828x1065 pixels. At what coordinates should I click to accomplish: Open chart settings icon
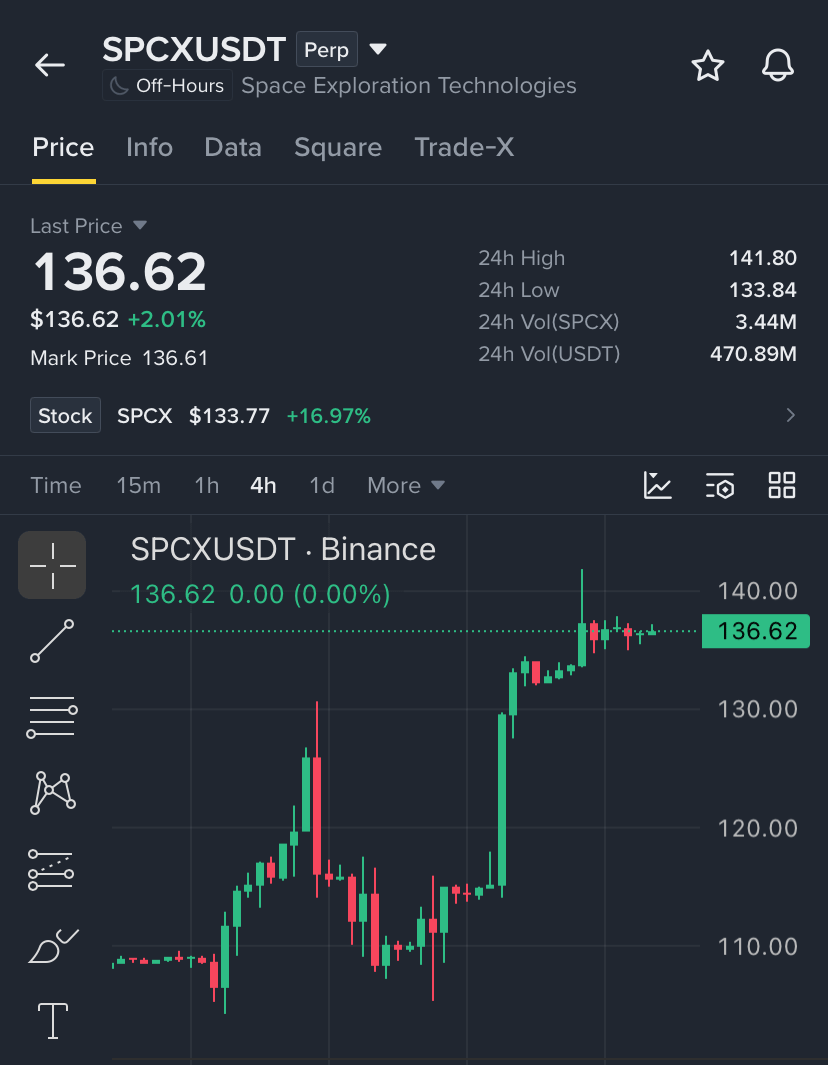click(x=720, y=486)
